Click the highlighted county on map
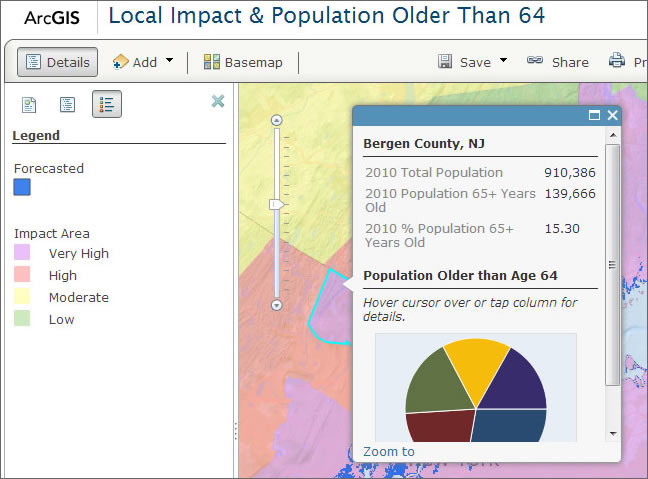The width and height of the screenshot is (648, 479). pos(331,308)
